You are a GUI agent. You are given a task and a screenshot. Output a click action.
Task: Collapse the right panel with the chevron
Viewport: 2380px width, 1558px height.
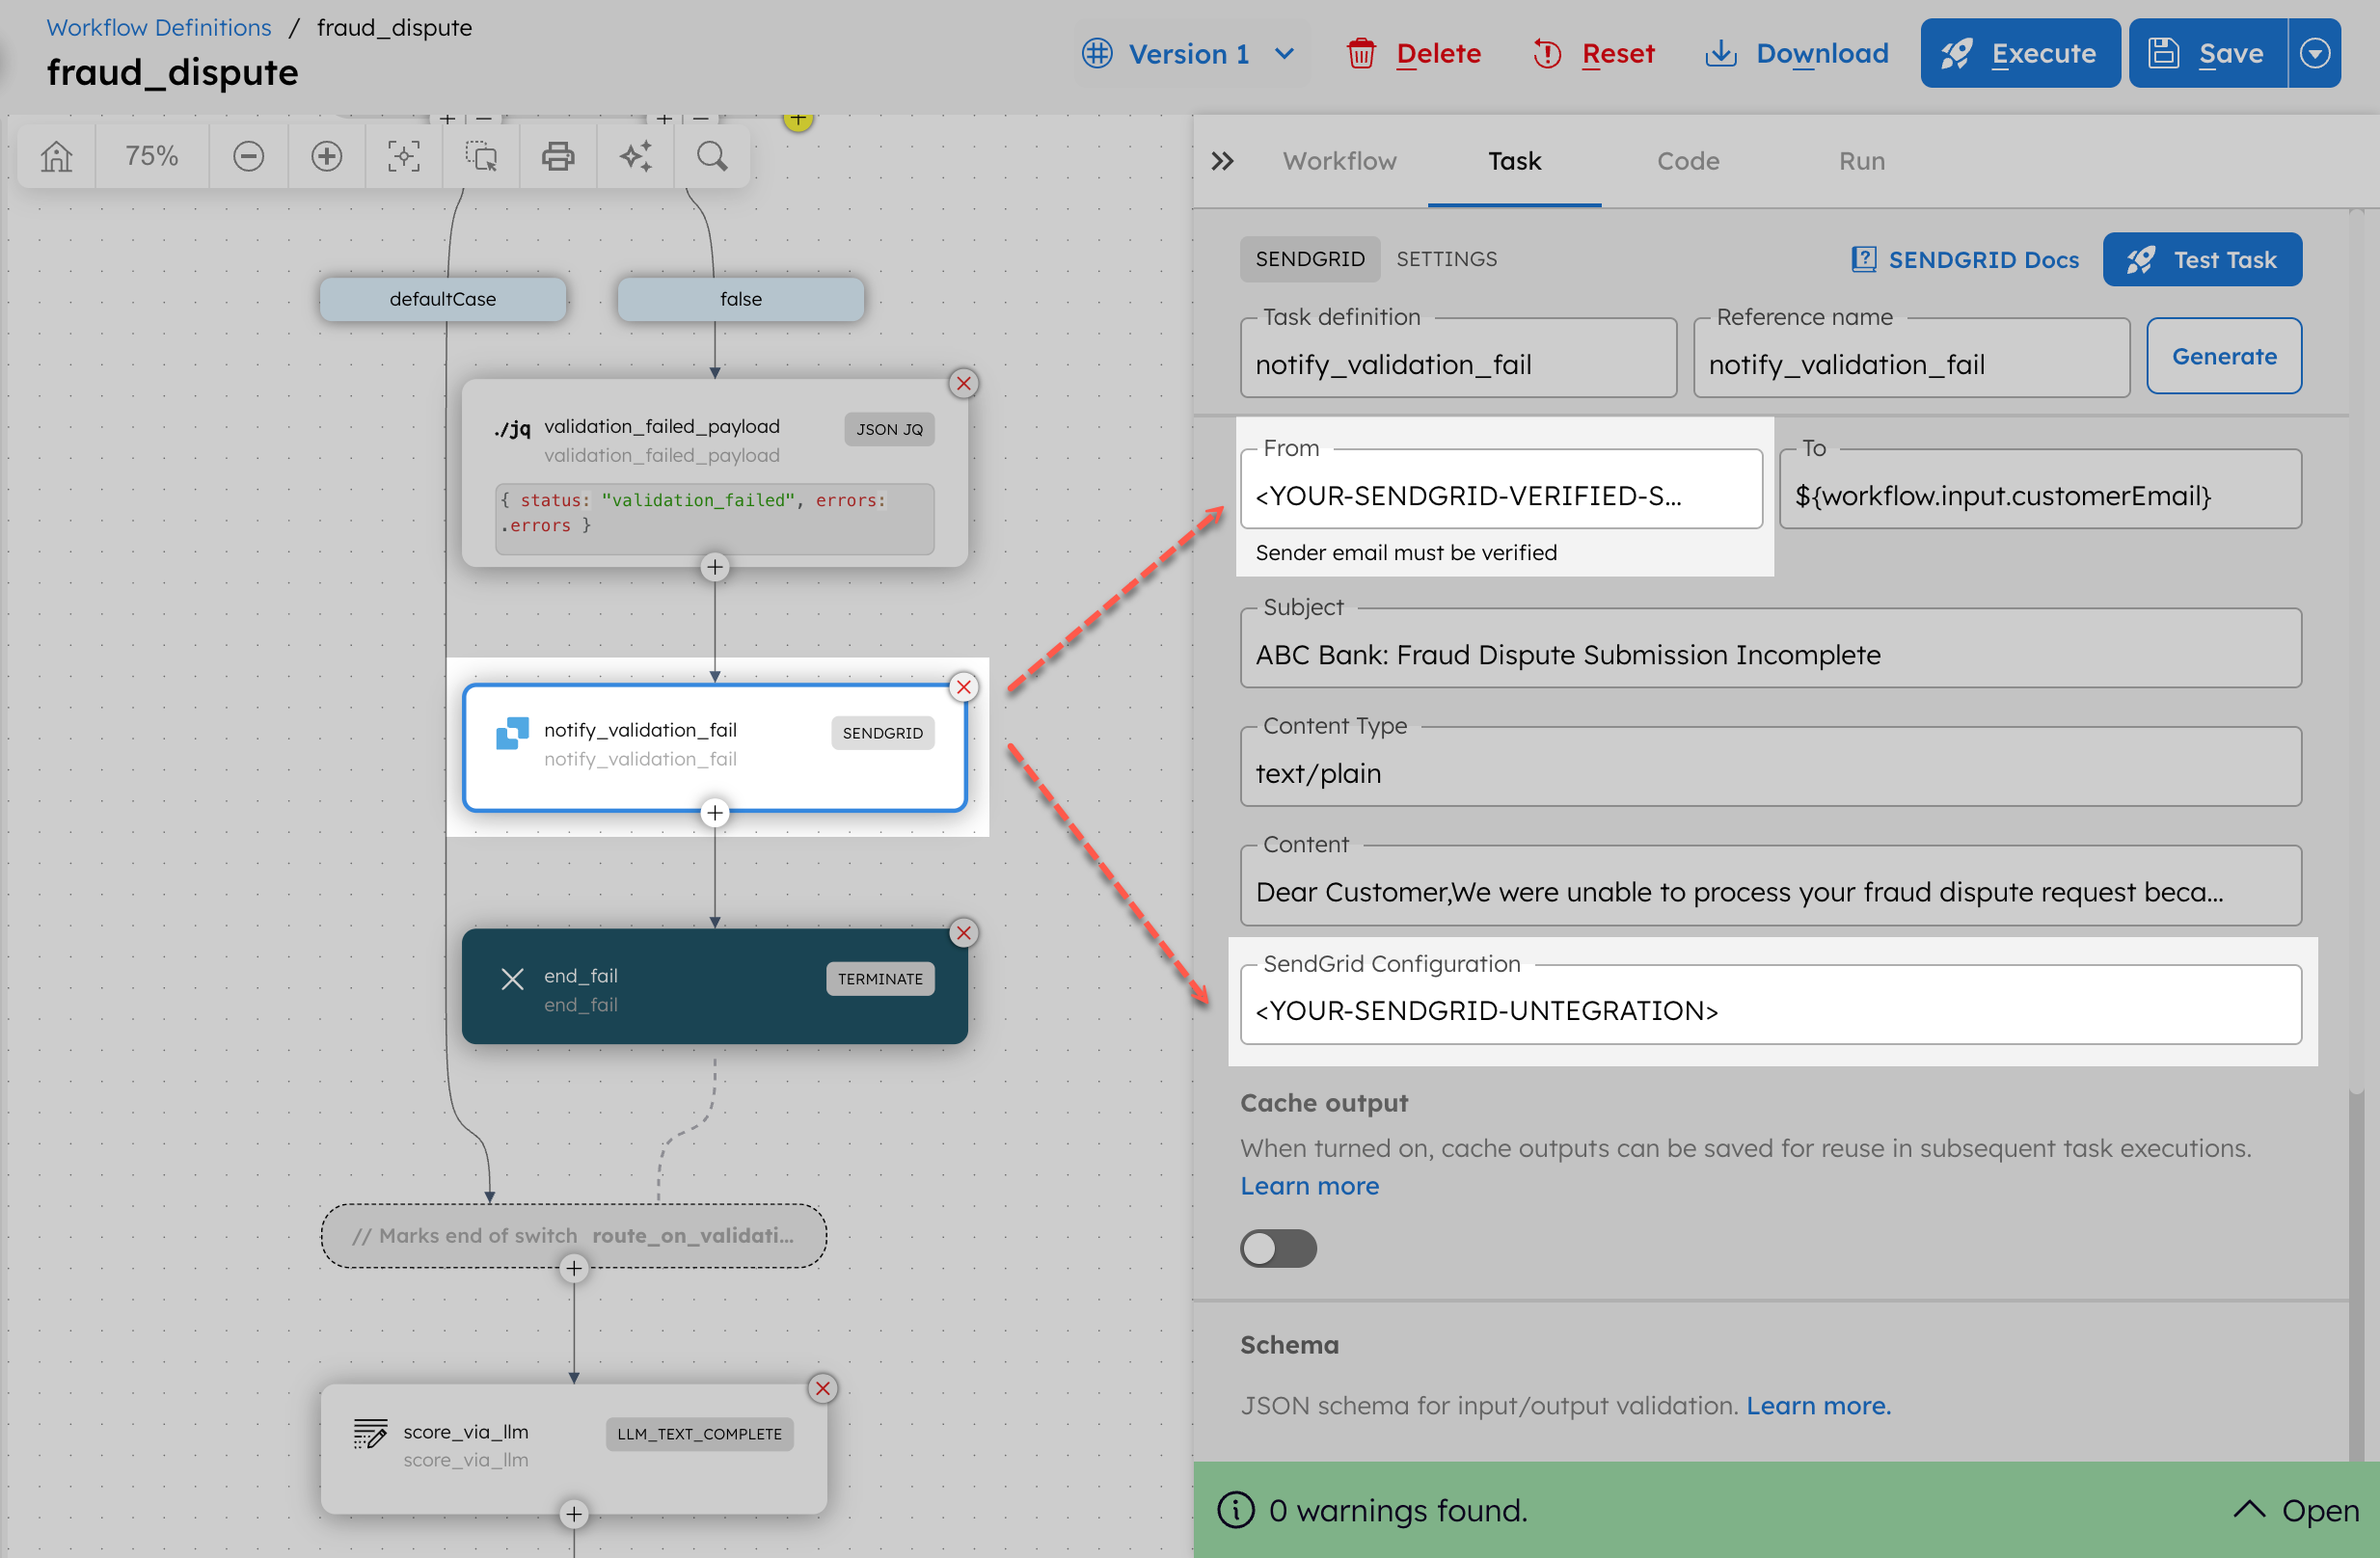(1222, 160)
